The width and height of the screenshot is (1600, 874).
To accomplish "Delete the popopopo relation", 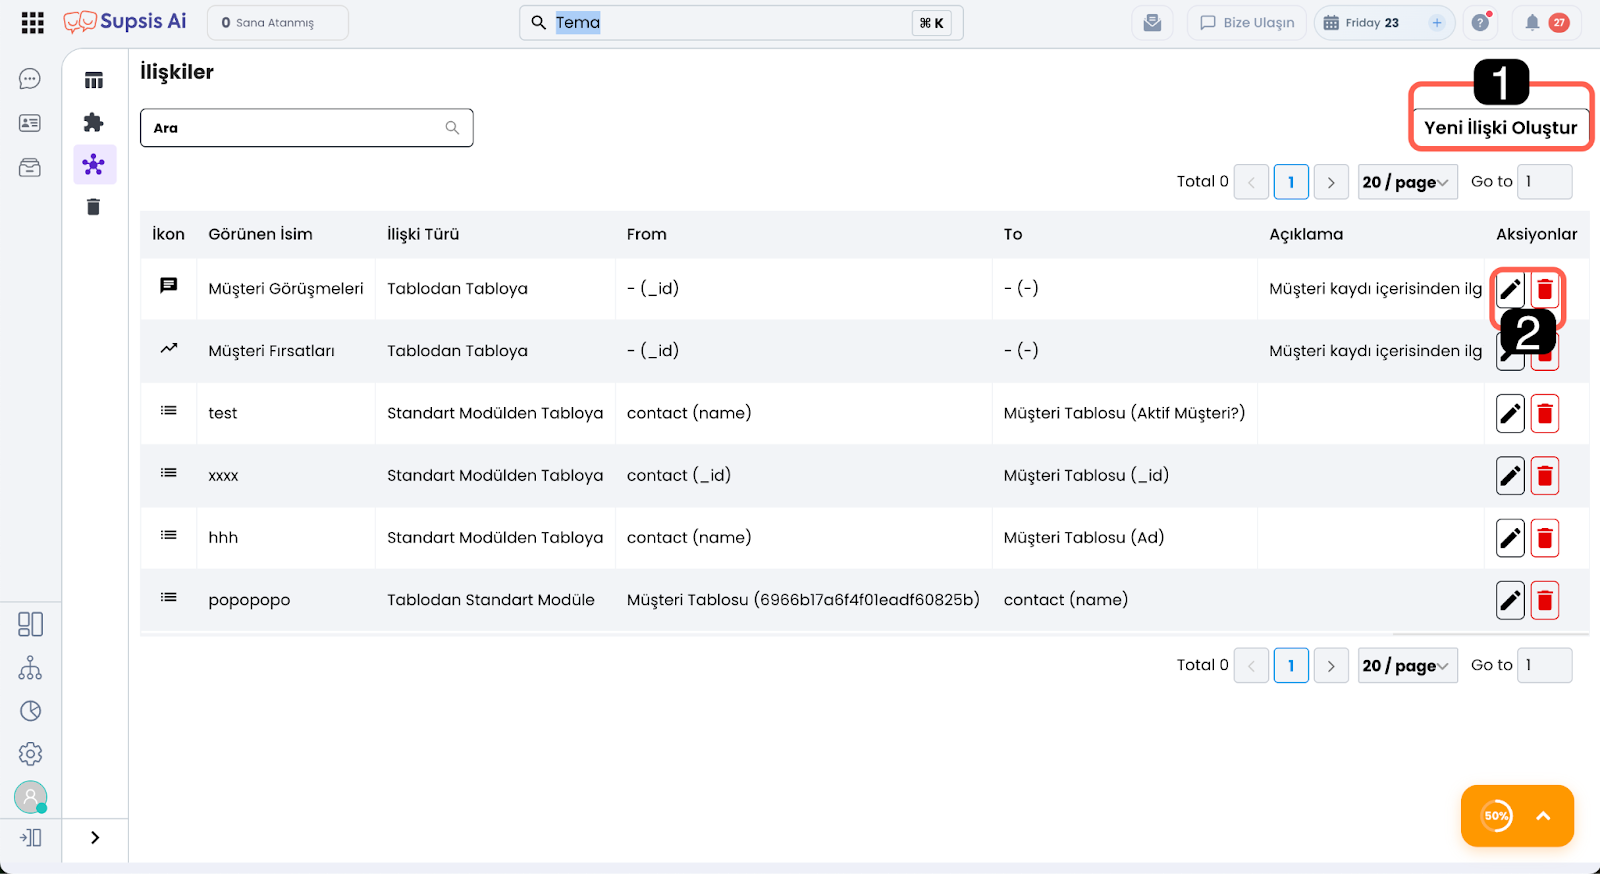I will 1544,601.
